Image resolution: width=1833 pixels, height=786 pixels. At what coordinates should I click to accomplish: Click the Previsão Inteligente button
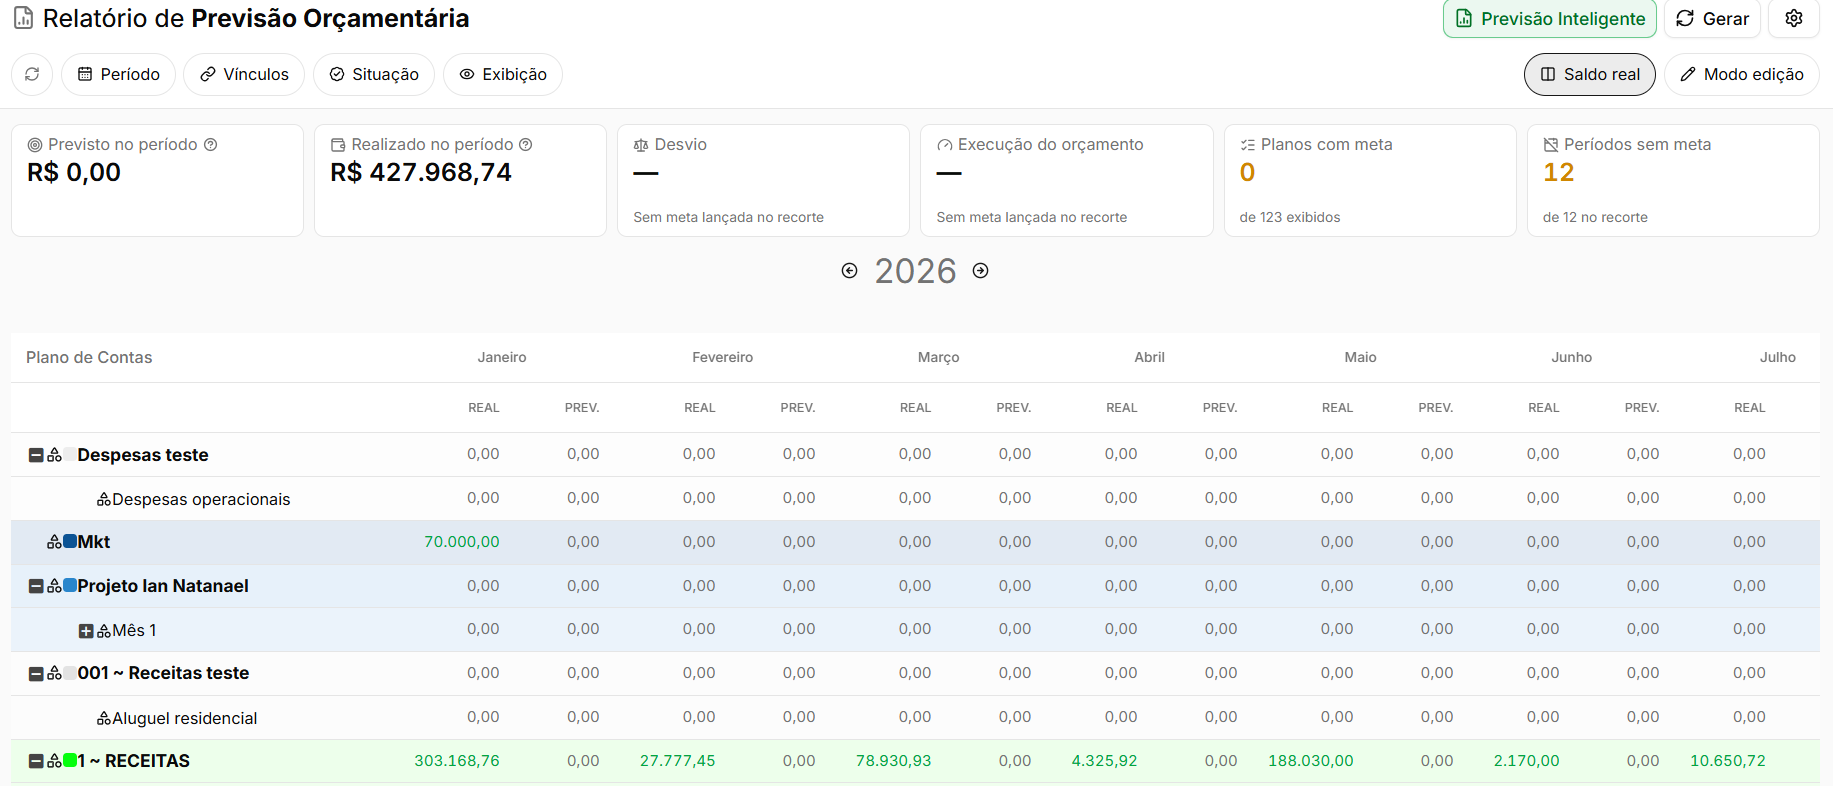pyautogui.click(x=1550, y=18)
